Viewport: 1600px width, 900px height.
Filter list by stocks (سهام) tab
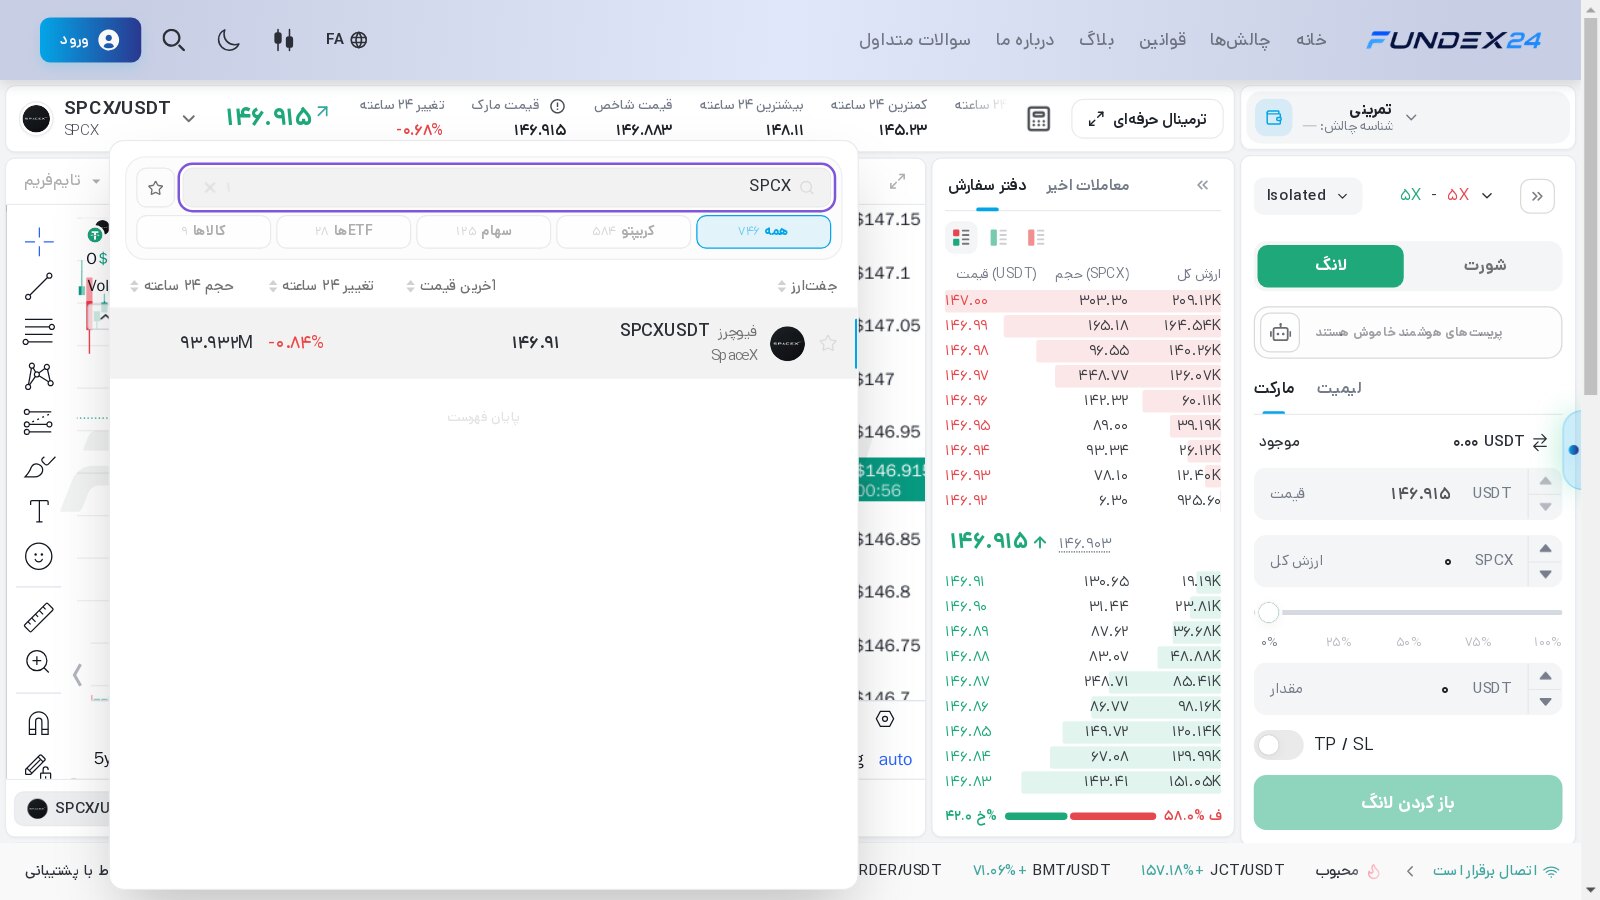click(x=483, y=231)
